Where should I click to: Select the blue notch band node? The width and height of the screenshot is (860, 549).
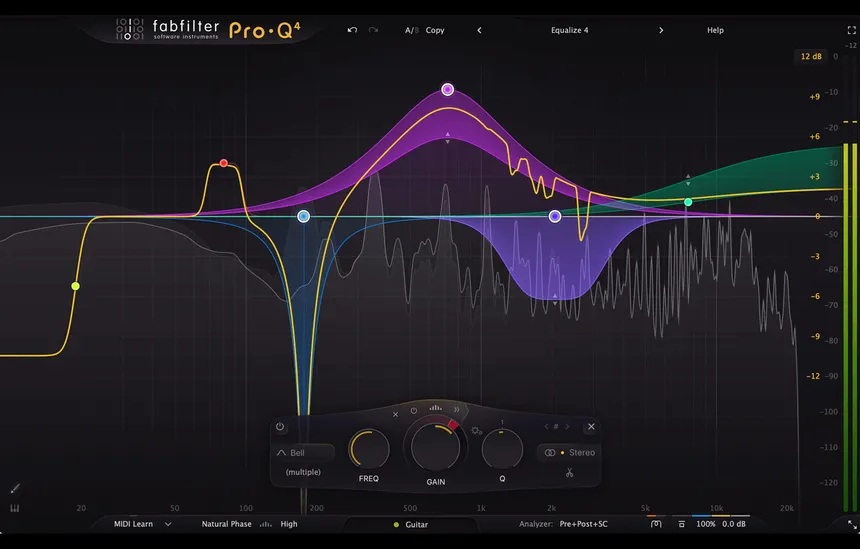click(303, 217)
